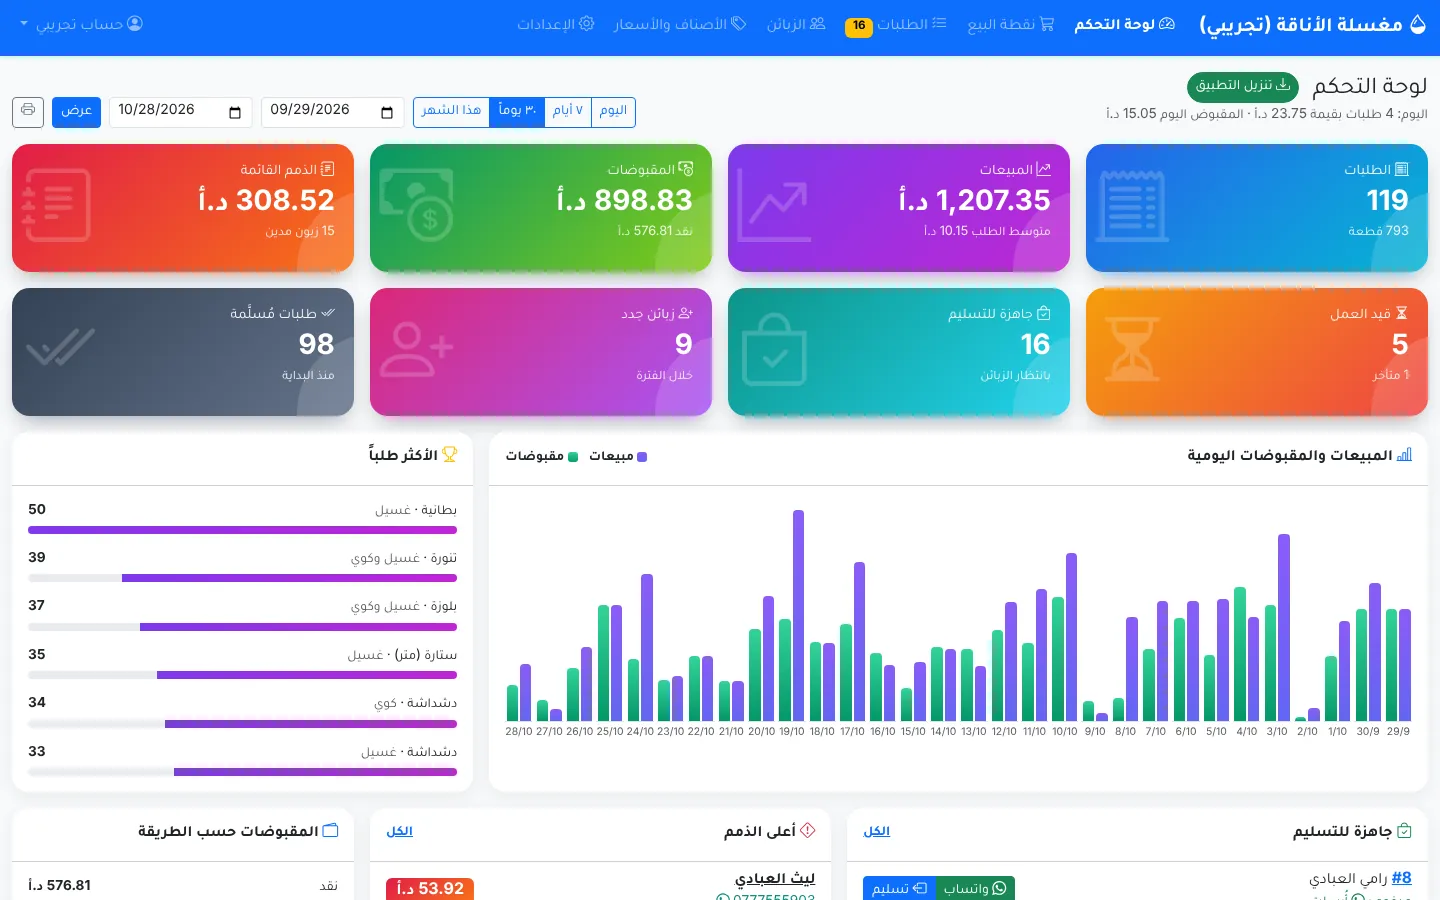This screenshot has width=1440, height=900.
Task: Click the 09/29/2026 start date field
Action: click(332, 112)
